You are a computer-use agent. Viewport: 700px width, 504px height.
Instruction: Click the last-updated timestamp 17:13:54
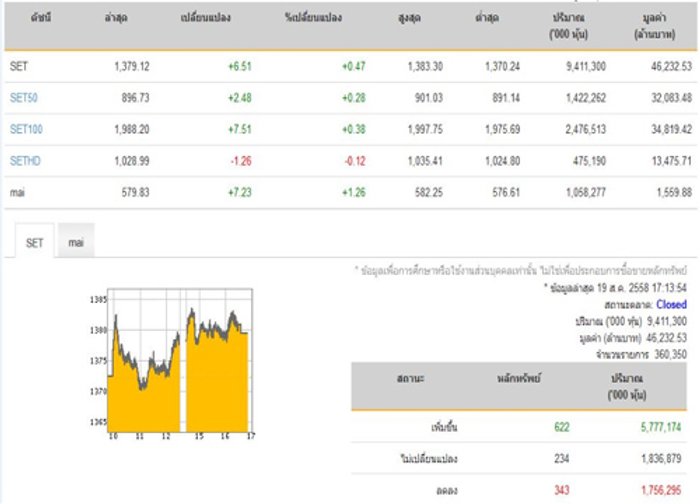click(670, 288)
